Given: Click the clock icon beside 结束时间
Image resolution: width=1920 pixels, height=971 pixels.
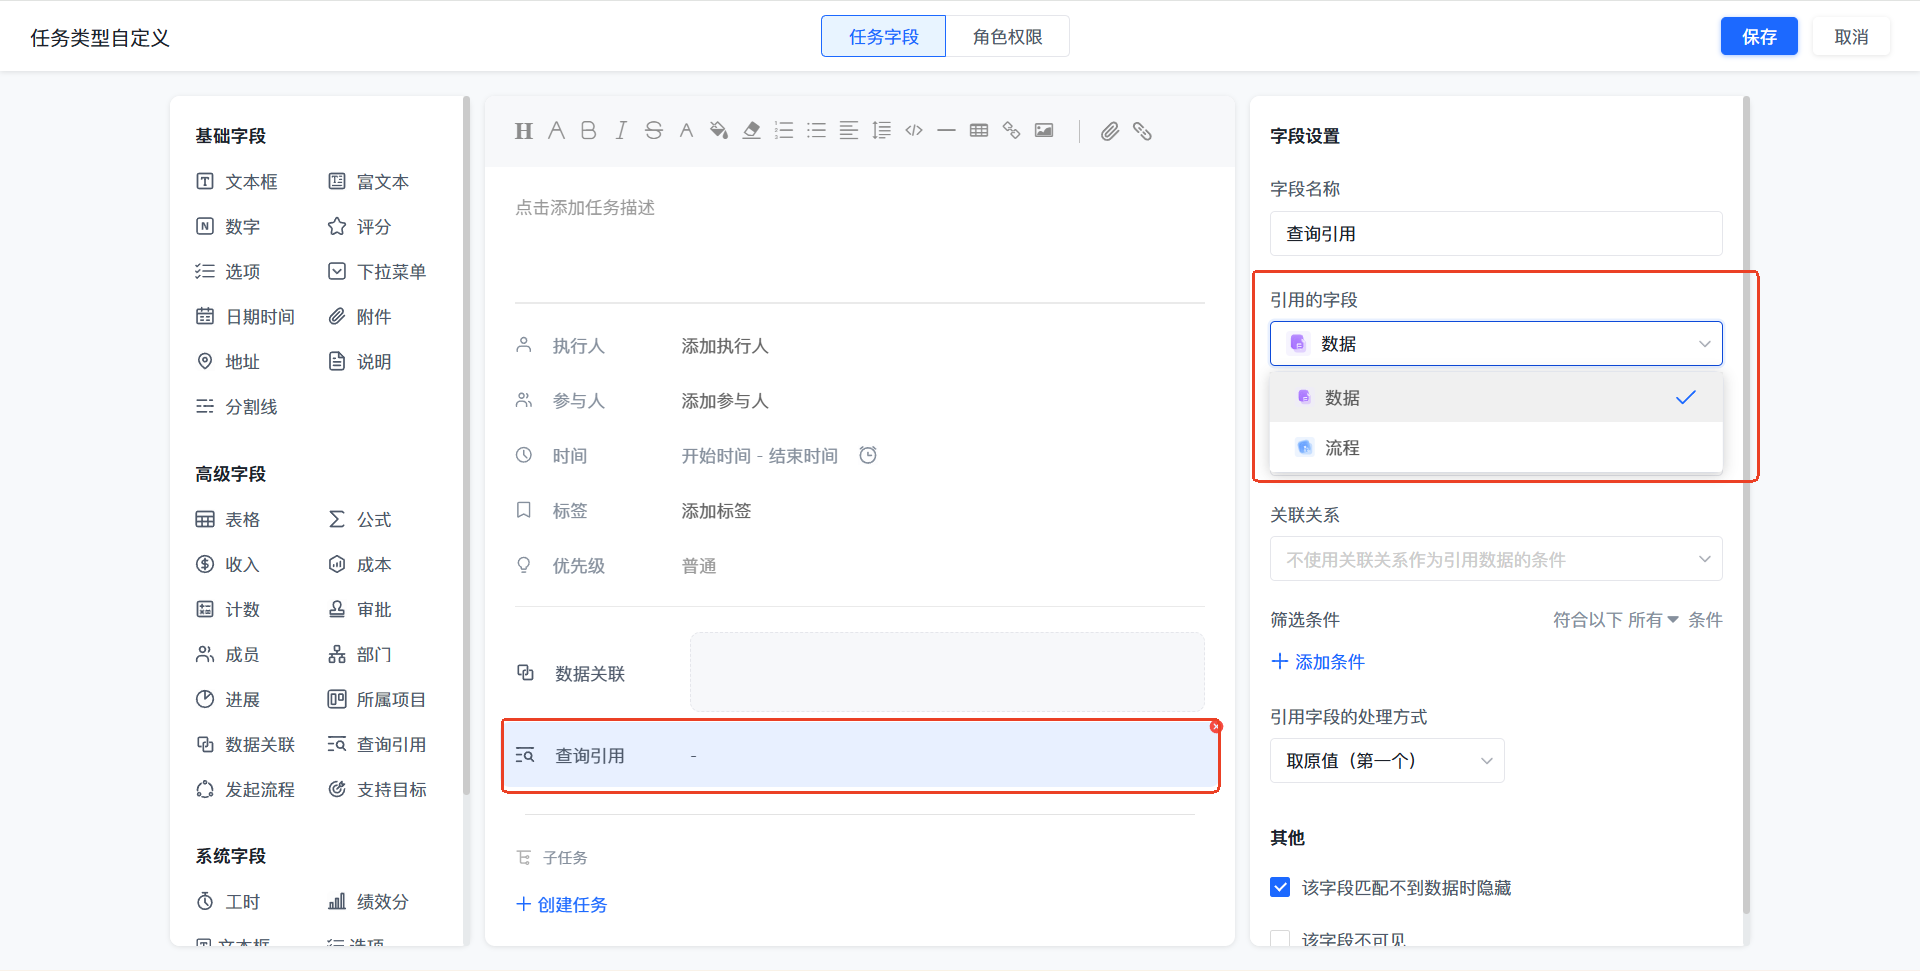Looking at the screenshot, I should point(868,455).
